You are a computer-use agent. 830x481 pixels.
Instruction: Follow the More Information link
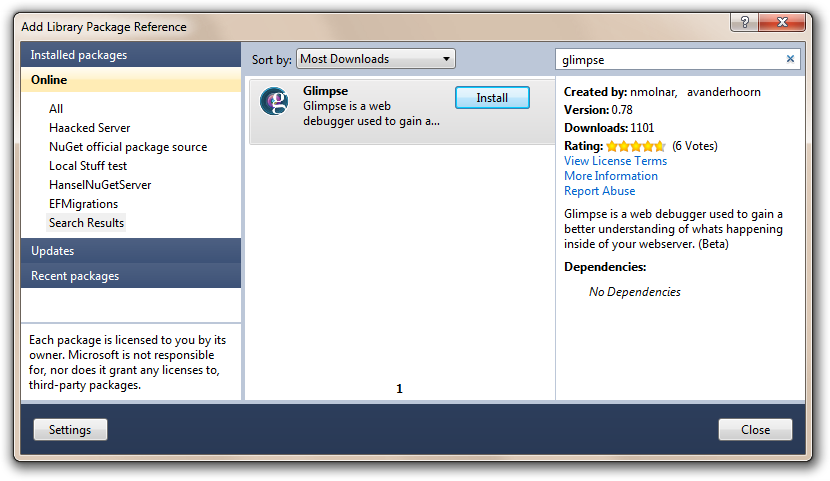coord(611,176)
